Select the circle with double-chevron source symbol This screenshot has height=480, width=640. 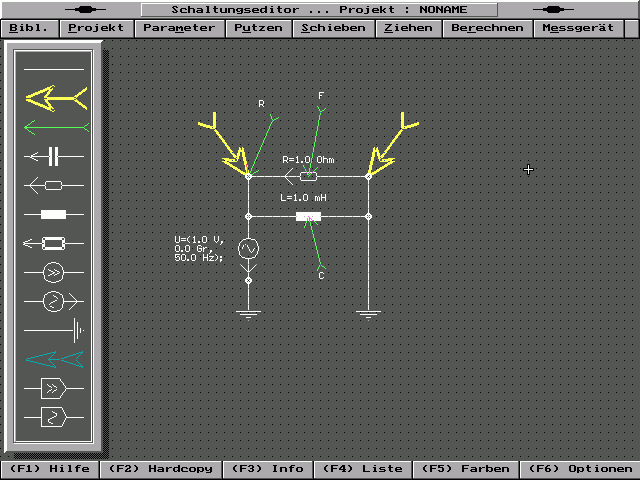pos(54,271)
